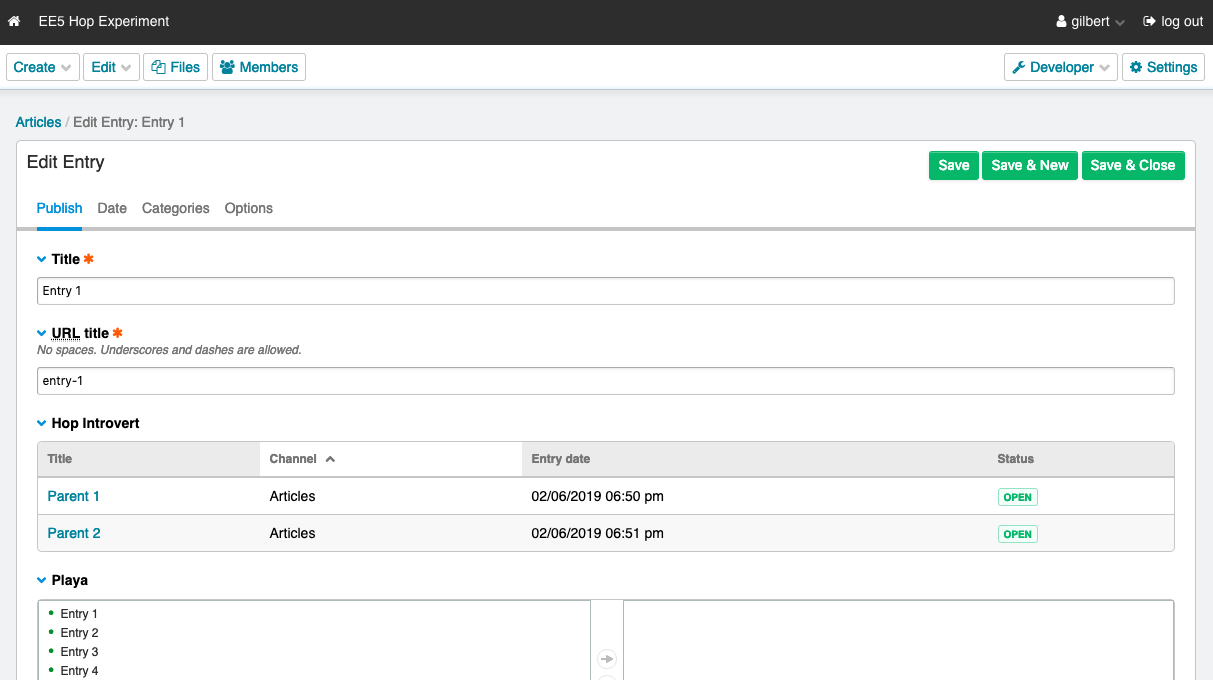Sort table by Entry date column header

[x=755, y=459]
